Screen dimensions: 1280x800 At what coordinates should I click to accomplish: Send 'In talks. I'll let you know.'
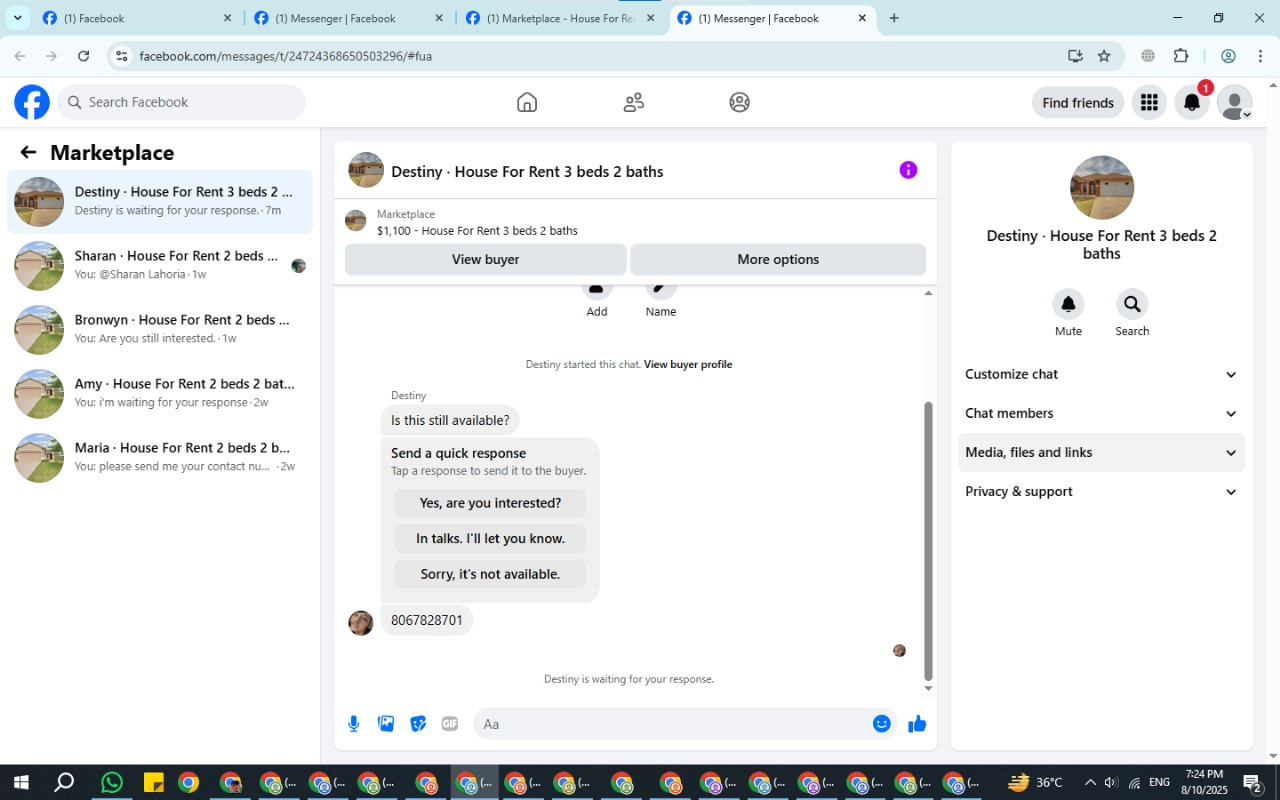click(x=490, y=538)
